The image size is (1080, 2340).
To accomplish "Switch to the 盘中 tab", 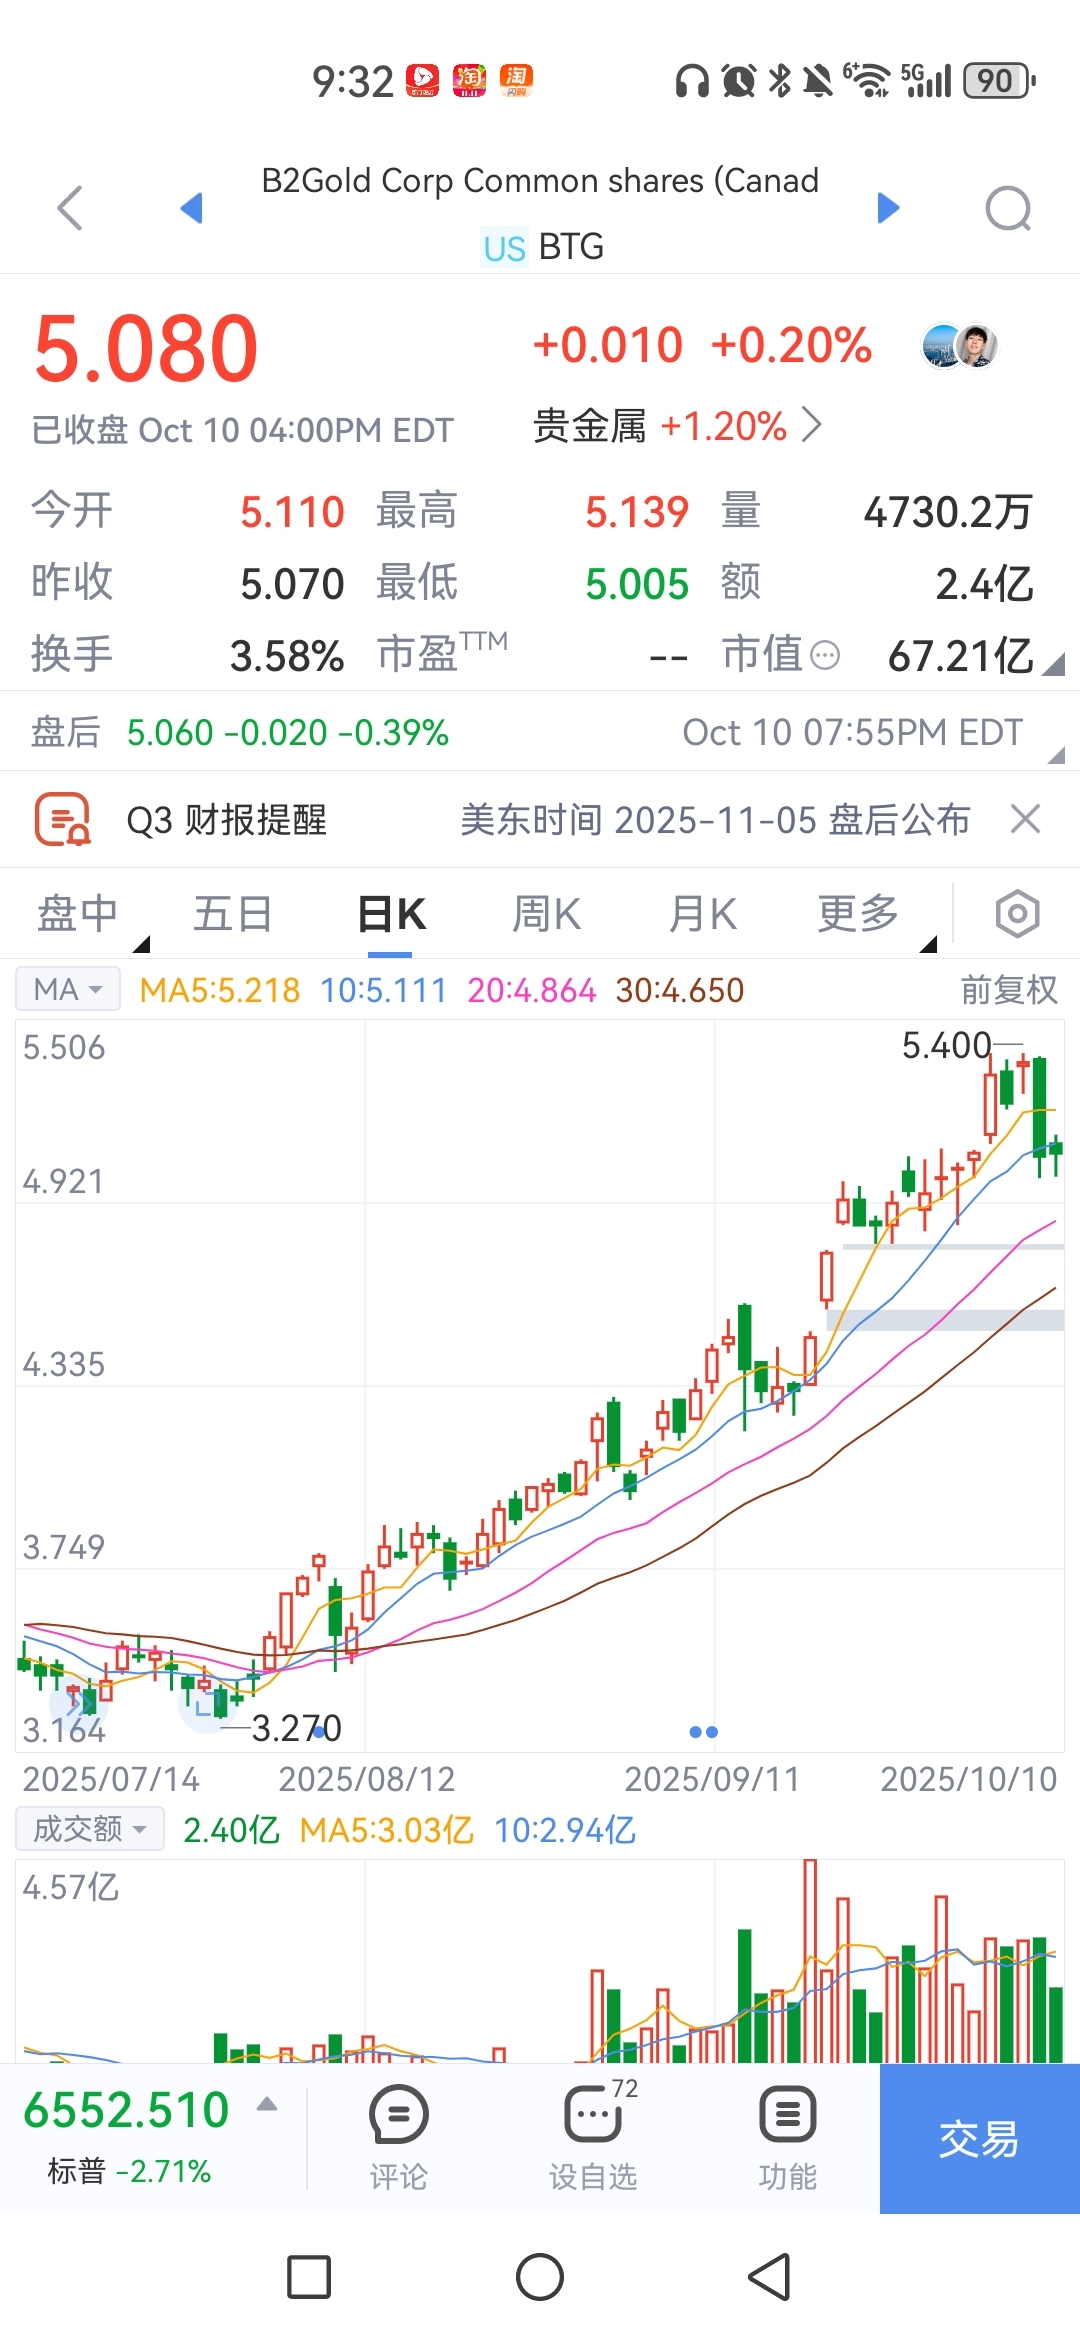I will click(78, 914).
